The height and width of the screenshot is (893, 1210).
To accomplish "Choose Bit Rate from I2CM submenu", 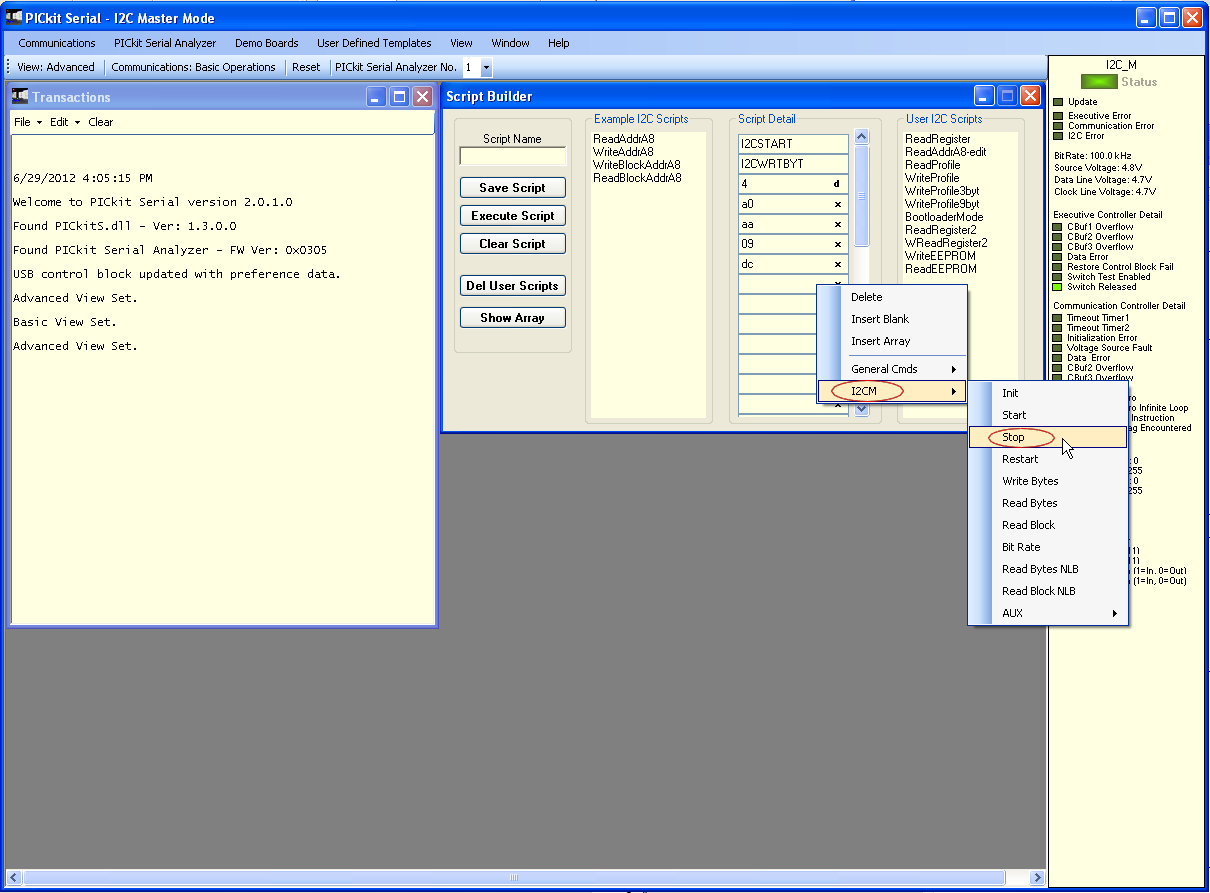I will point(1048,547).
